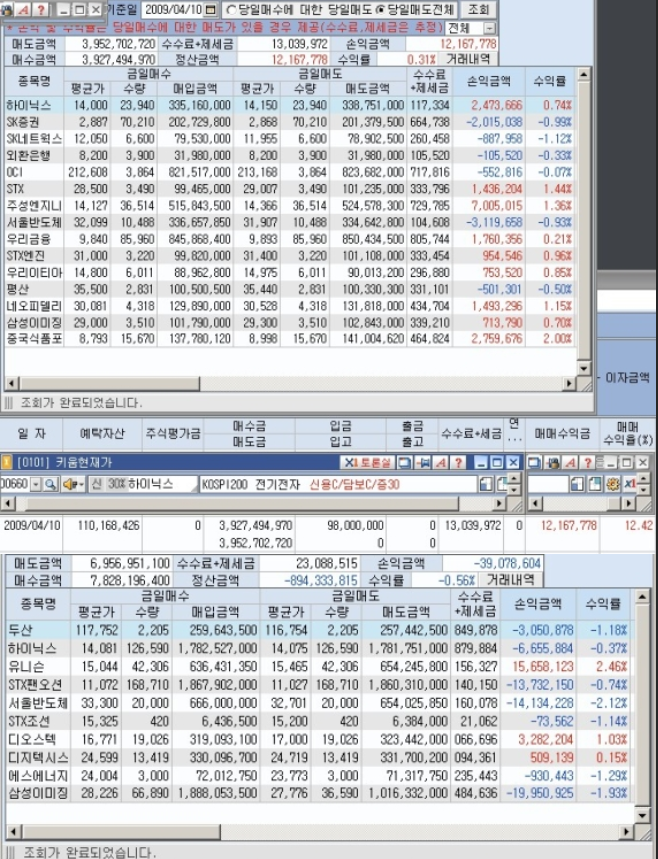Screen dimensions: 658x859
Task: Click up arrow of bottom table scrollbar
Action: 643,597
